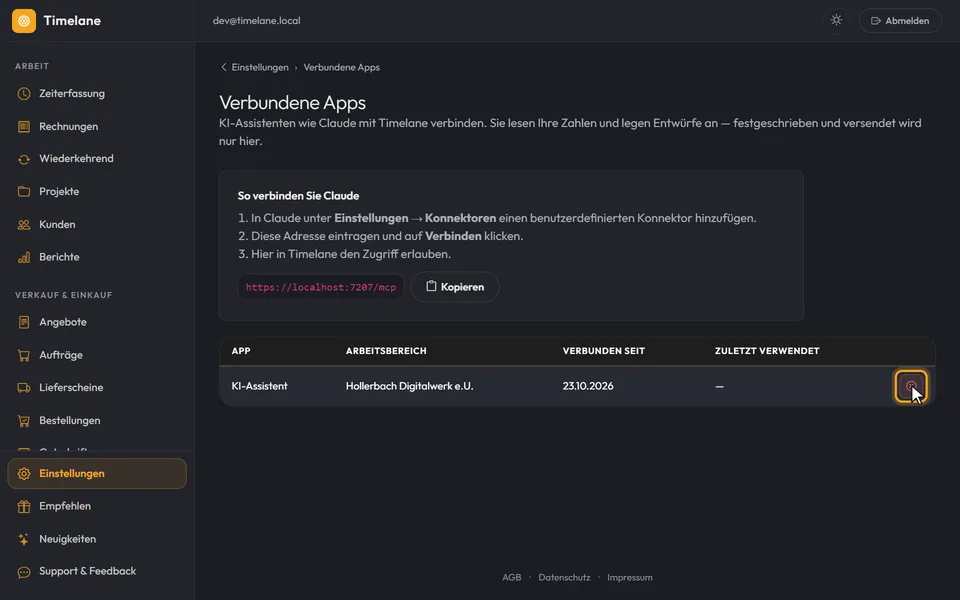Click the Support & Feedback chat icon
The width and height of the screenshot is (960, 600).
pyautogui.click(x=24, y=572)
